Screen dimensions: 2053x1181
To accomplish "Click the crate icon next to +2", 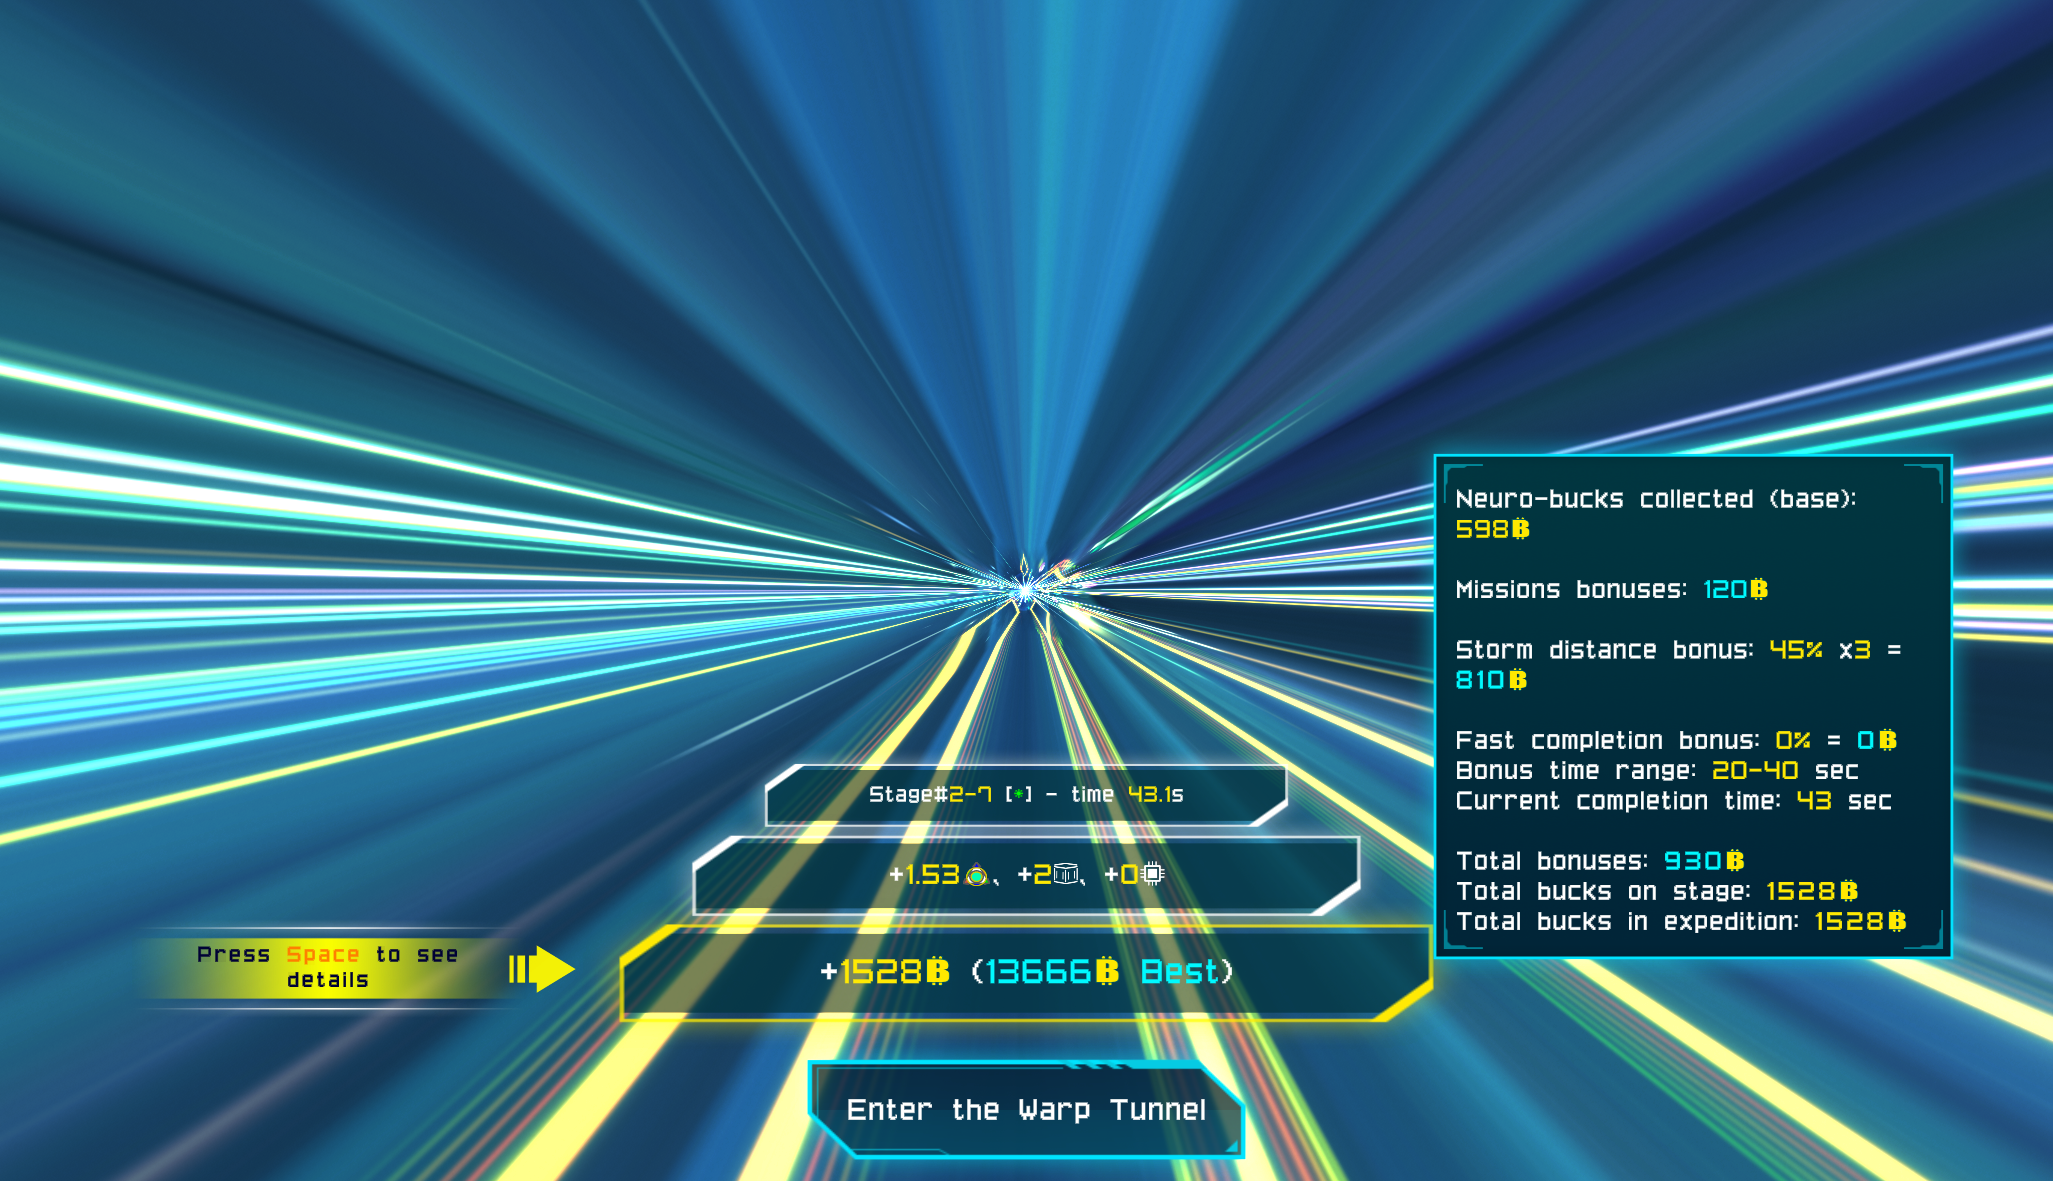I will pyautogui.click(x=1066, y=875).
